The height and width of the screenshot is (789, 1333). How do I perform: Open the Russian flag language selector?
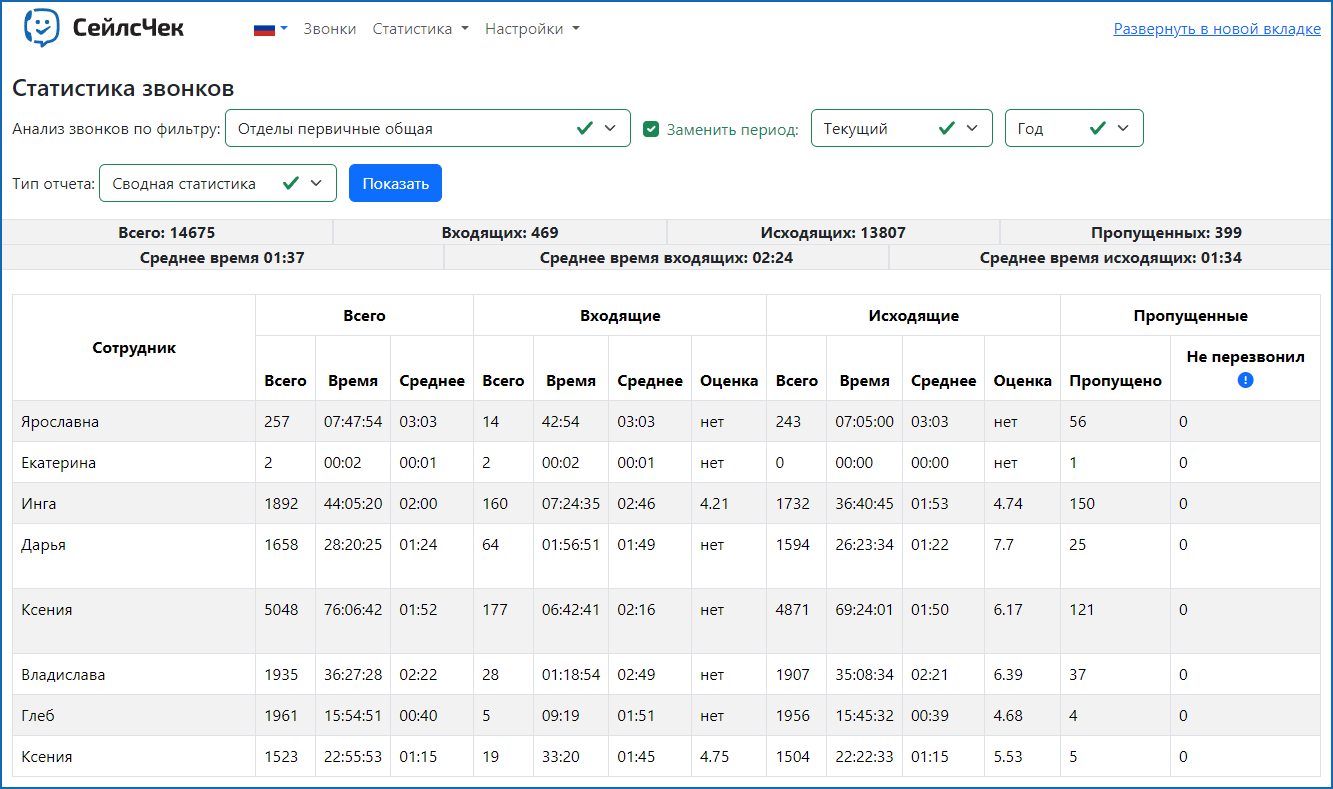[x=270, y=29]
